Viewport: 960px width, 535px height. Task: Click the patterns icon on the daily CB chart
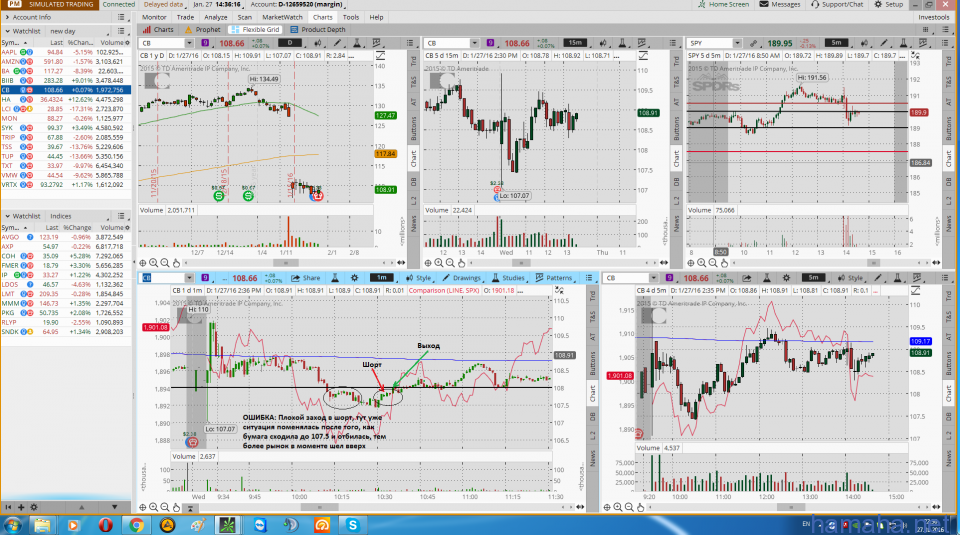click(377, 43)
